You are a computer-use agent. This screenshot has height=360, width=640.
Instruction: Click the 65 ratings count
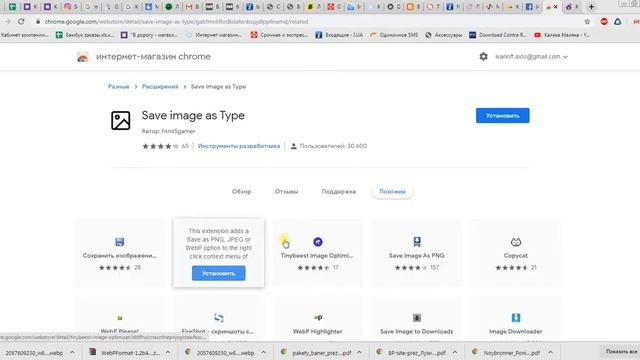185,146
